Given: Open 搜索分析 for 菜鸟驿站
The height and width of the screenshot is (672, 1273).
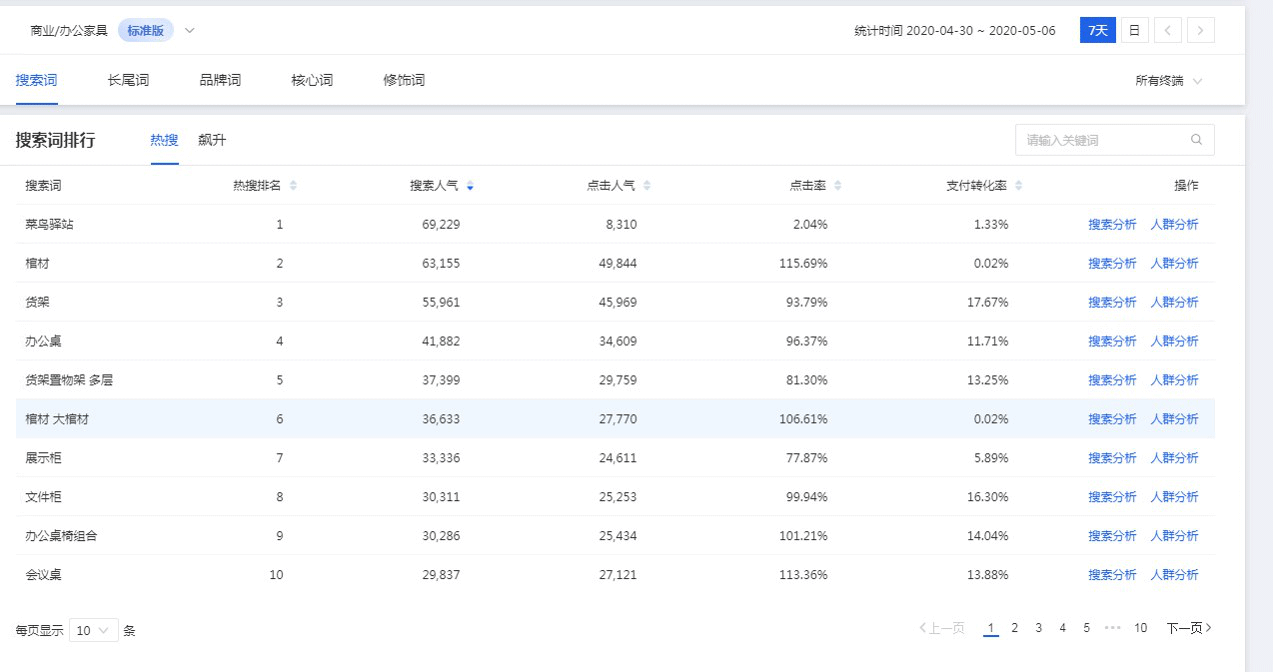Looking at the screenshot, I should (x=1112, y=225).
